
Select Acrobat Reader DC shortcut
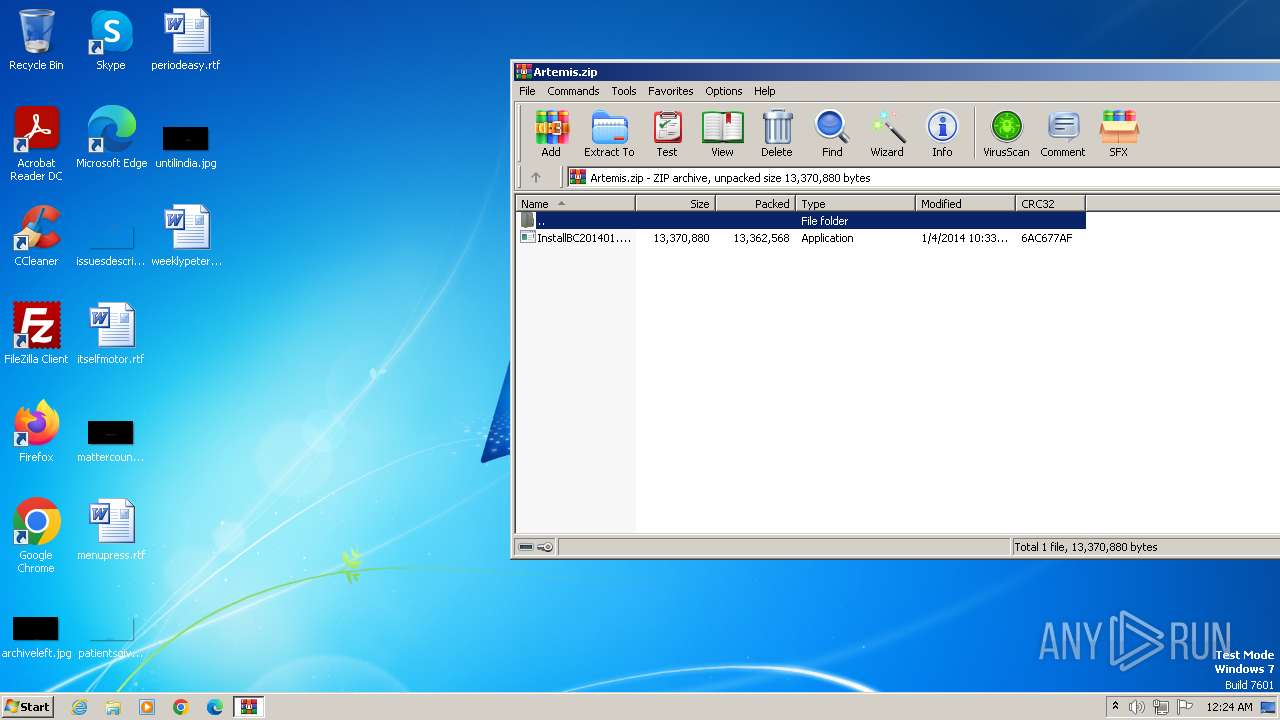coord(36,144)
